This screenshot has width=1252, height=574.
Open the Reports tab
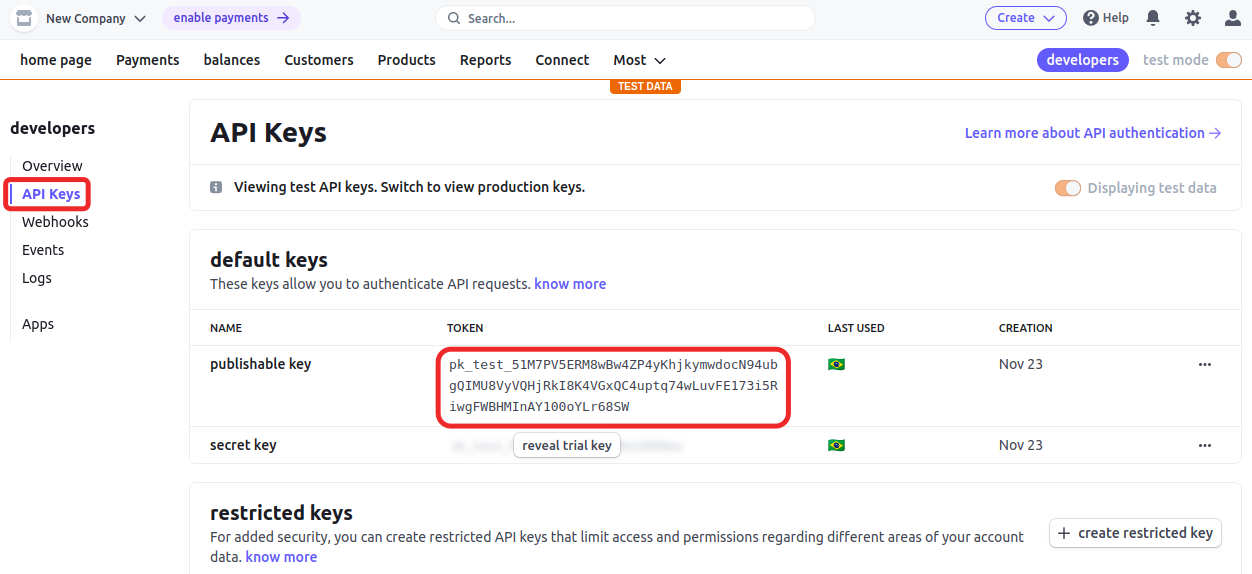(486, 60)
